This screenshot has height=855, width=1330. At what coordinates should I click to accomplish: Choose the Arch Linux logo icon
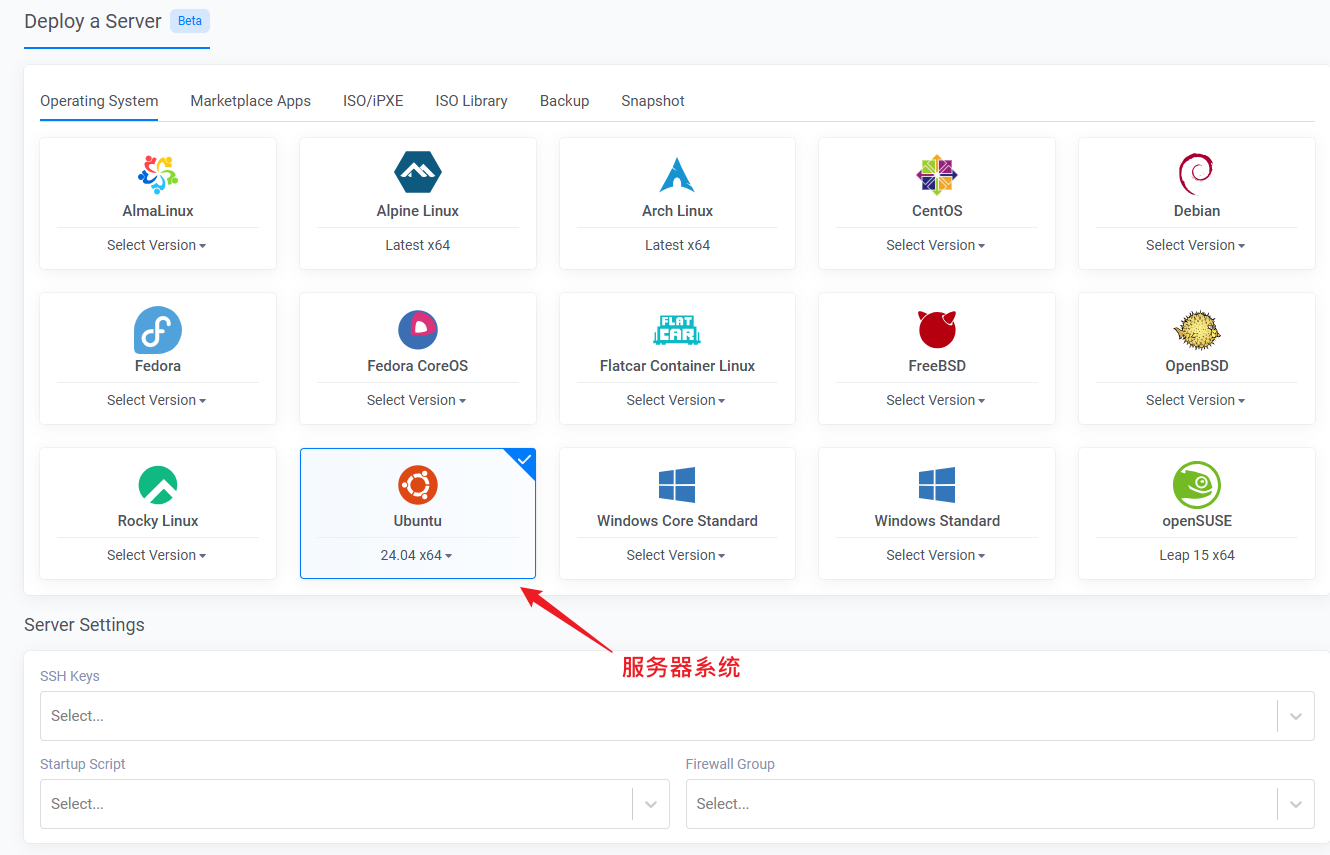click(x=677, y=174)
